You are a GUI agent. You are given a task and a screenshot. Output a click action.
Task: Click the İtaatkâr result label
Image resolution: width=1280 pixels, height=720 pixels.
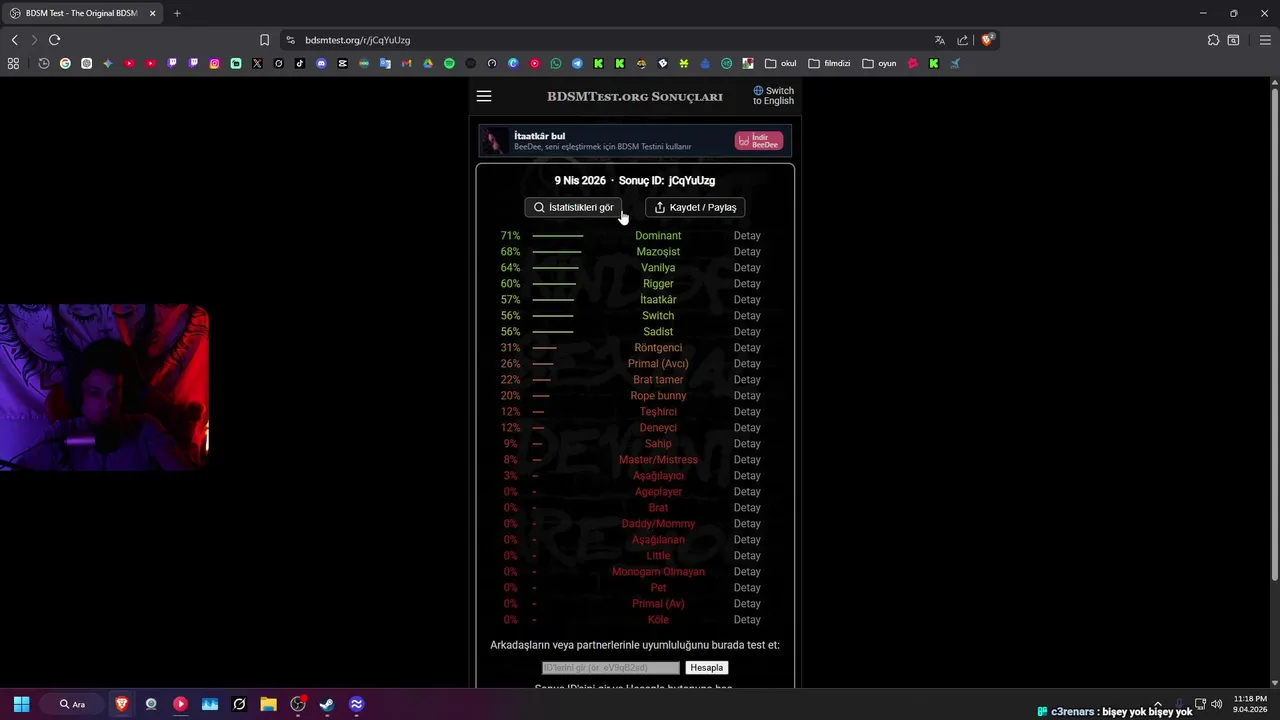pos(658,300)
